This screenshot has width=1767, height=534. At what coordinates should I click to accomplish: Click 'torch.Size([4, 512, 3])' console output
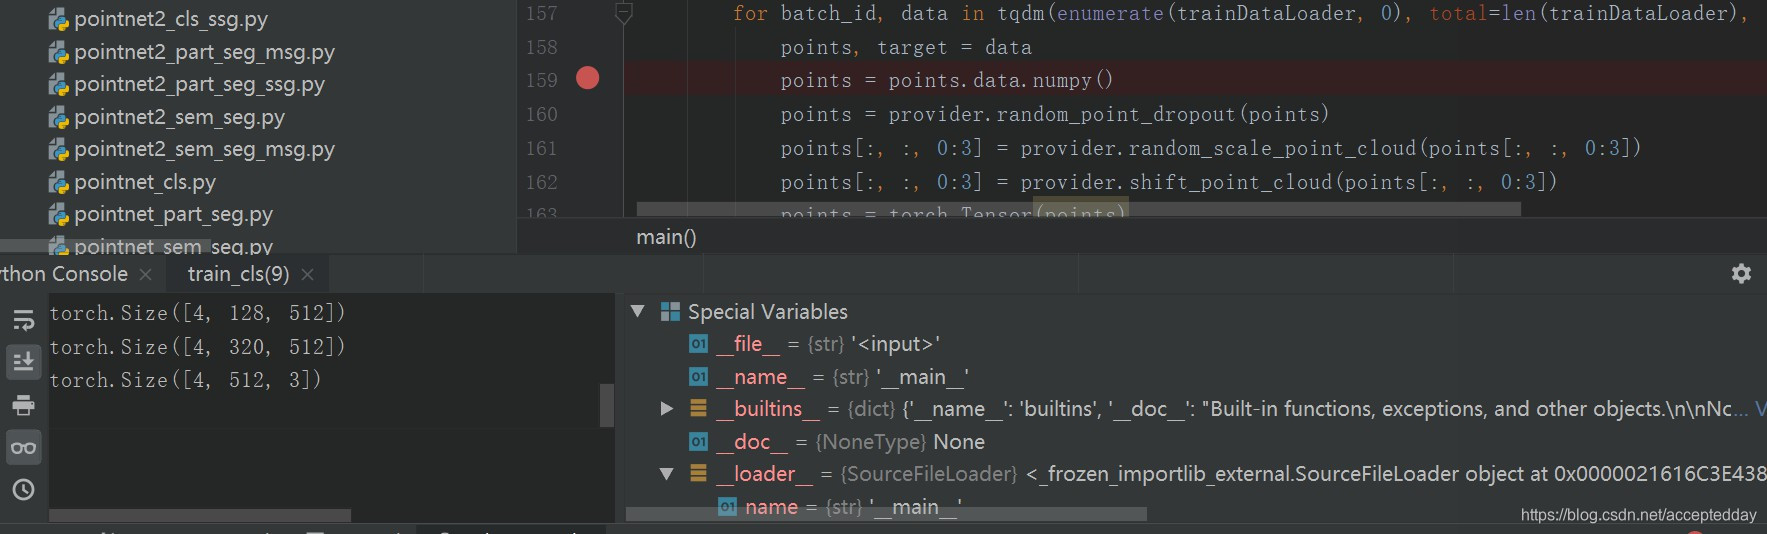[x=185, y=380]
